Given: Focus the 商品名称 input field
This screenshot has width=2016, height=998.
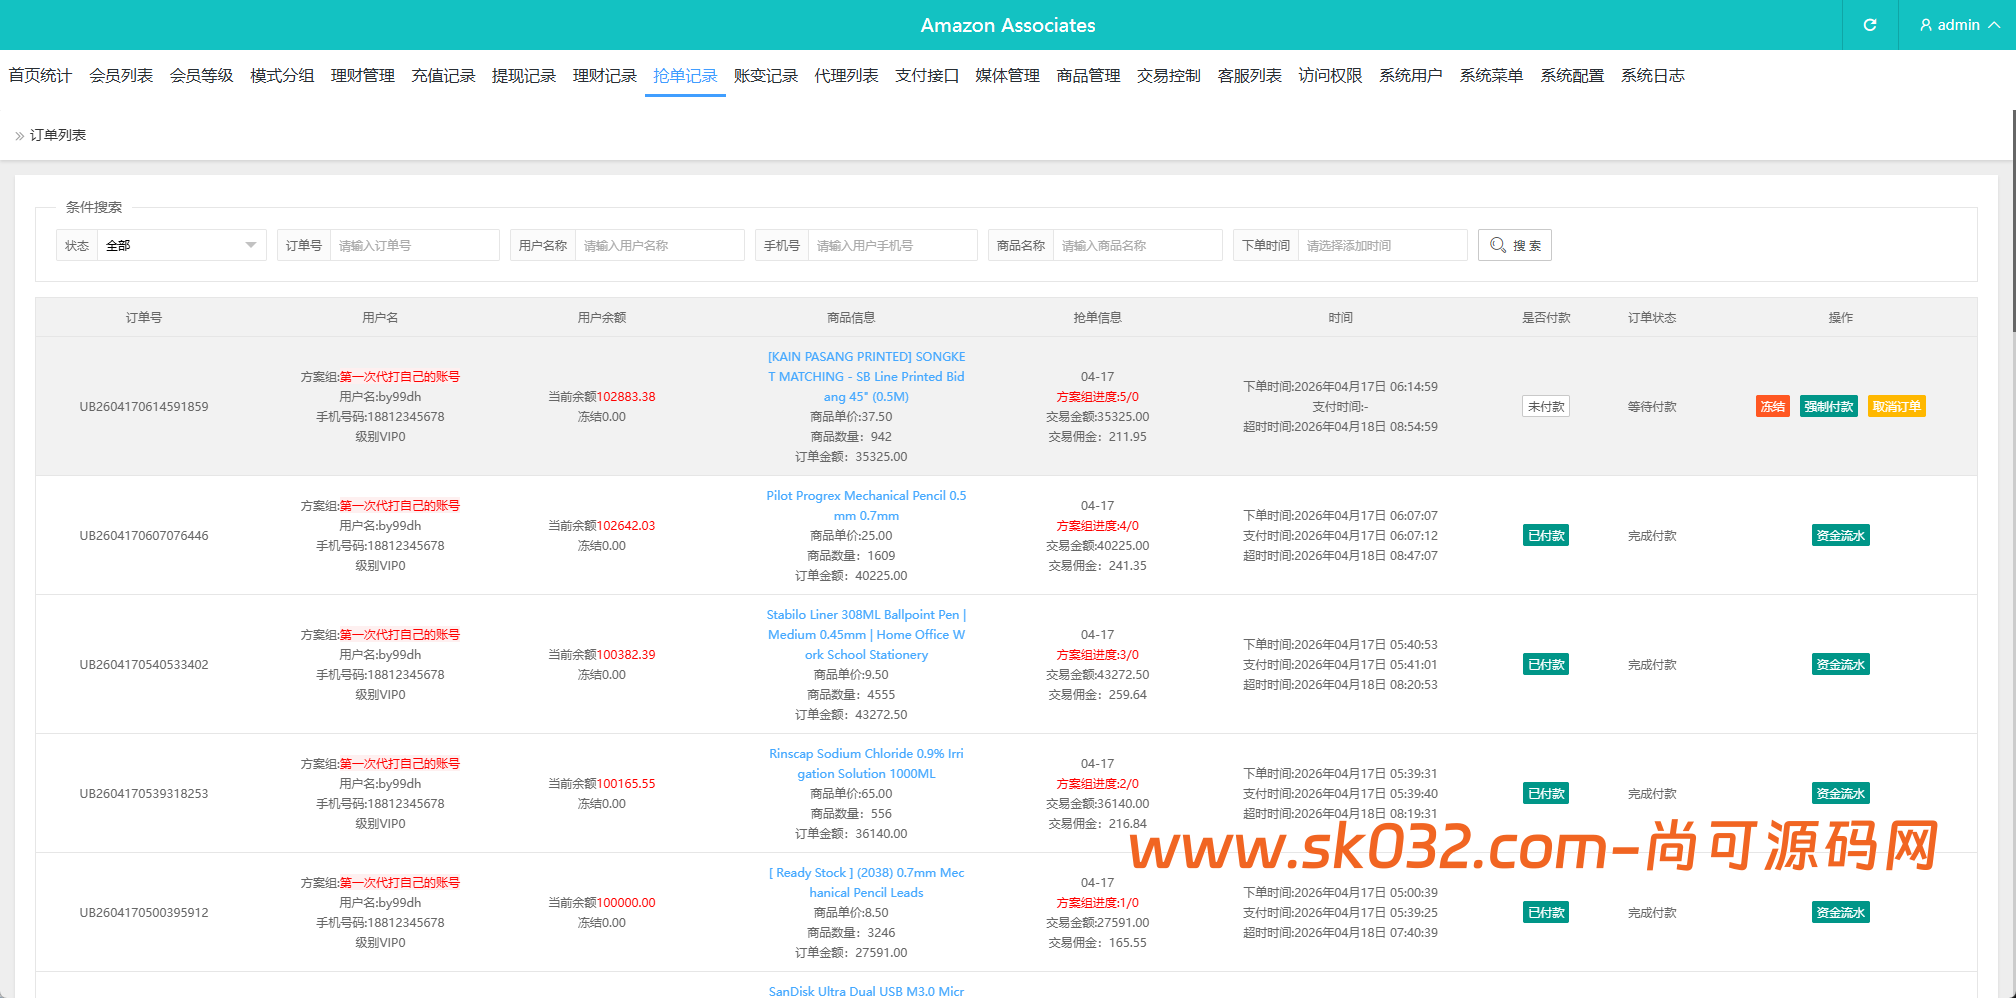Looking at the screenshot, I should [1137, 245].
